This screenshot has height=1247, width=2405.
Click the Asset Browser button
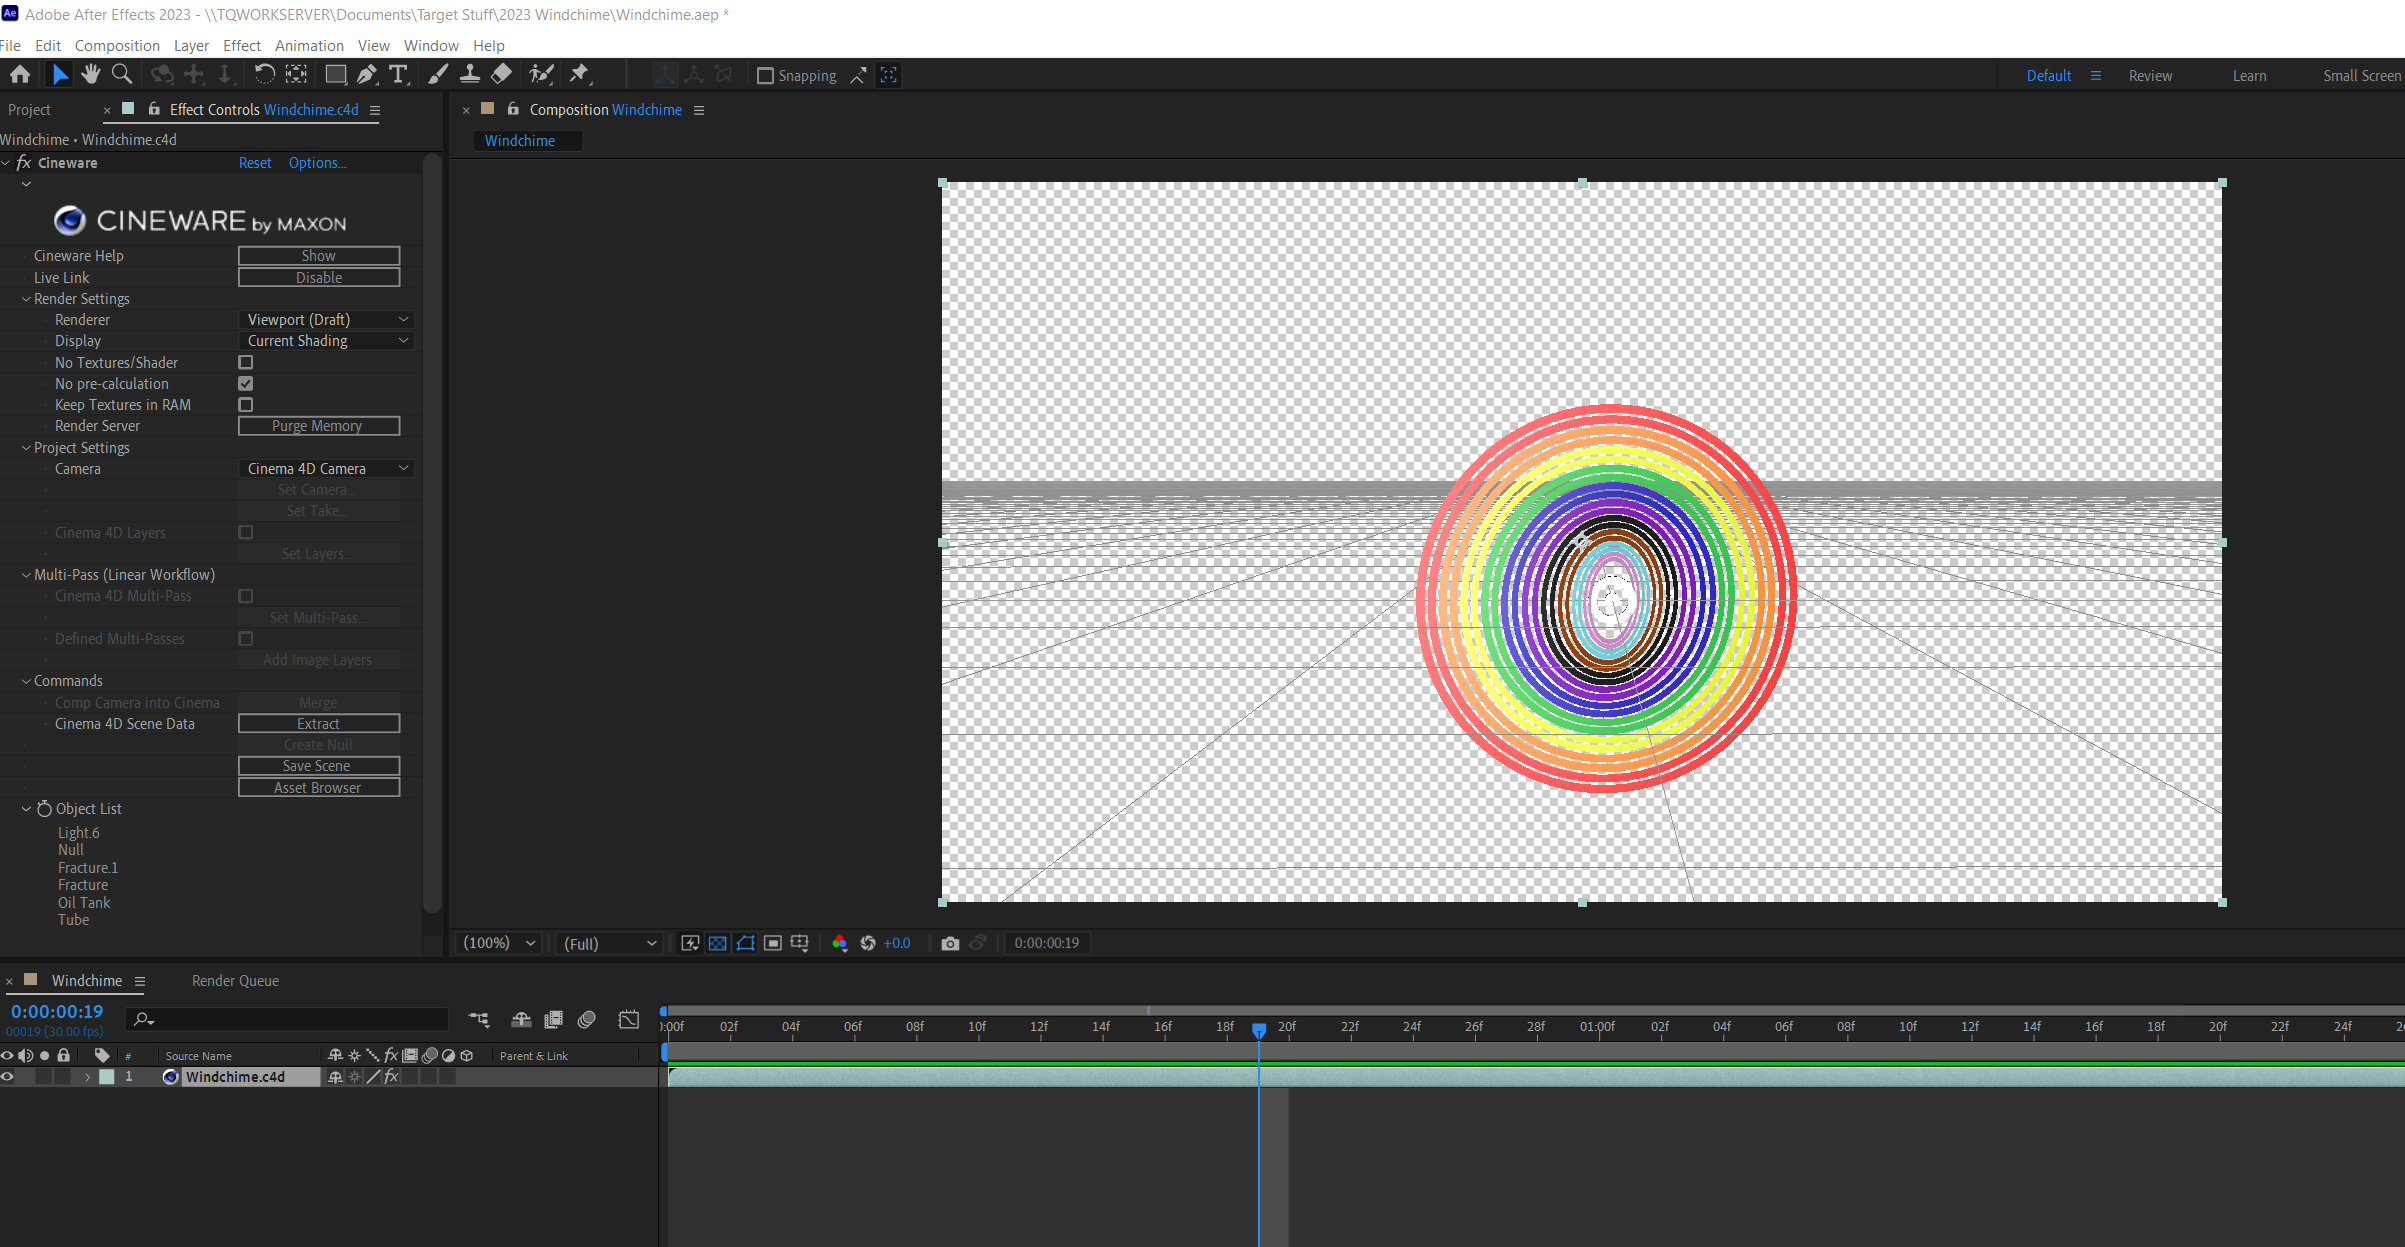(x=318, y=787)
